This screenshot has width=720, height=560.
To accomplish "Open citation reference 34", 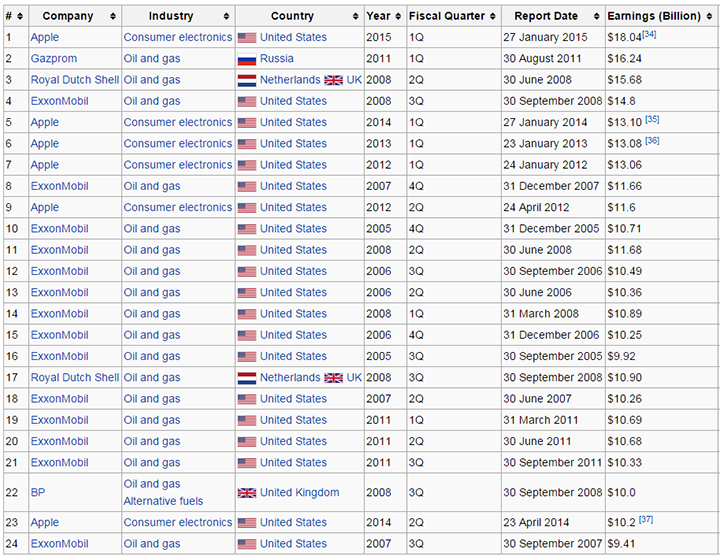I will 649,34.
